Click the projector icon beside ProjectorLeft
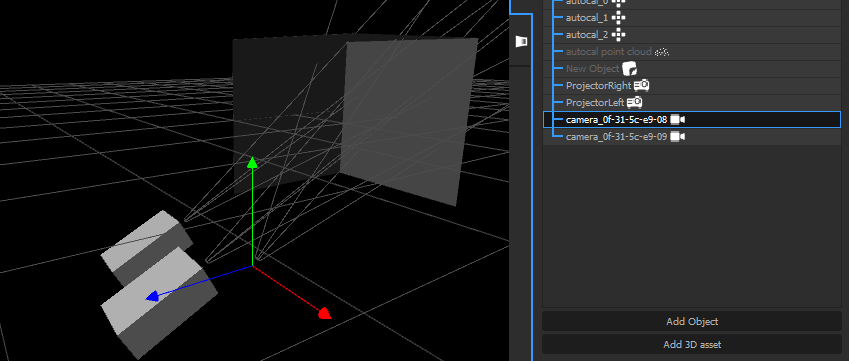Screen dimensions: 849x361 pyautogui.click(x=635, y=102)
